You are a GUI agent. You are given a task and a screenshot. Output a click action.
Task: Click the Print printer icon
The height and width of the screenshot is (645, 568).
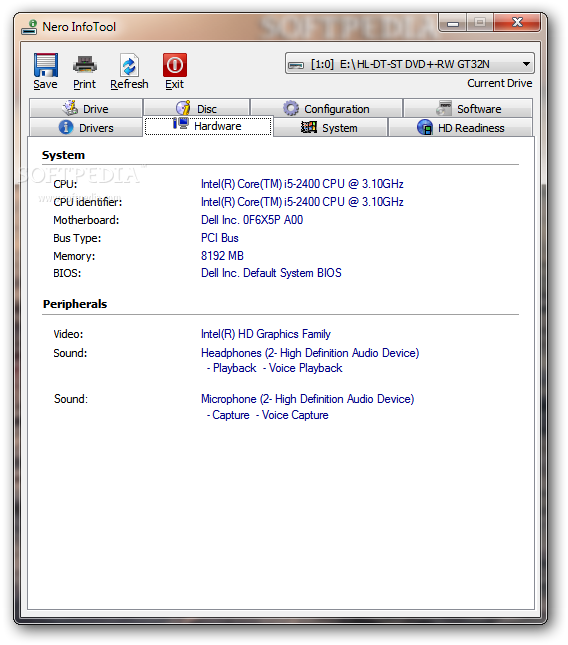pos(85,65)
